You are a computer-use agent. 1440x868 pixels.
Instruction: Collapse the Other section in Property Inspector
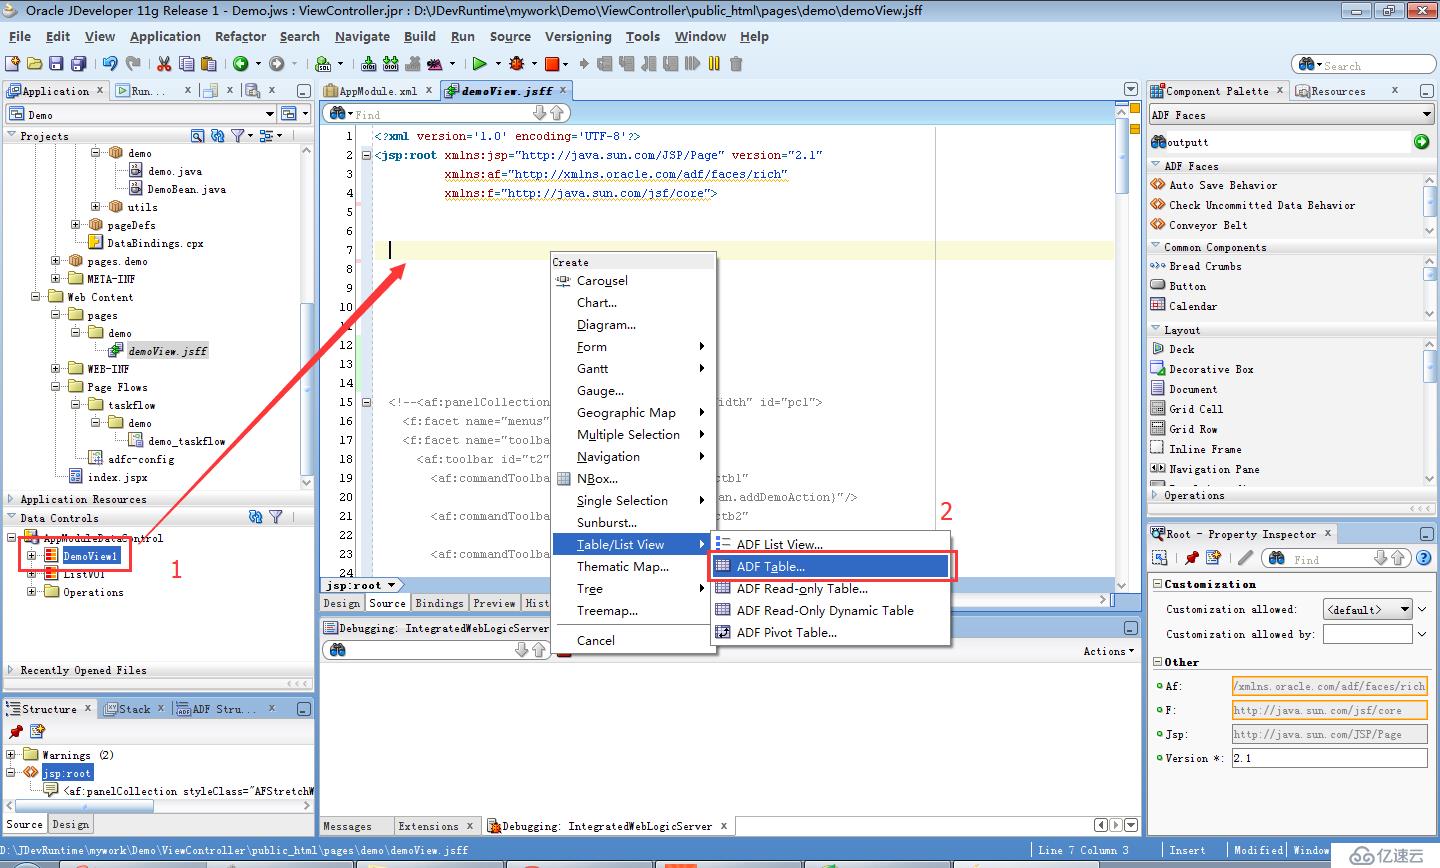click(x=1158, y=662)
